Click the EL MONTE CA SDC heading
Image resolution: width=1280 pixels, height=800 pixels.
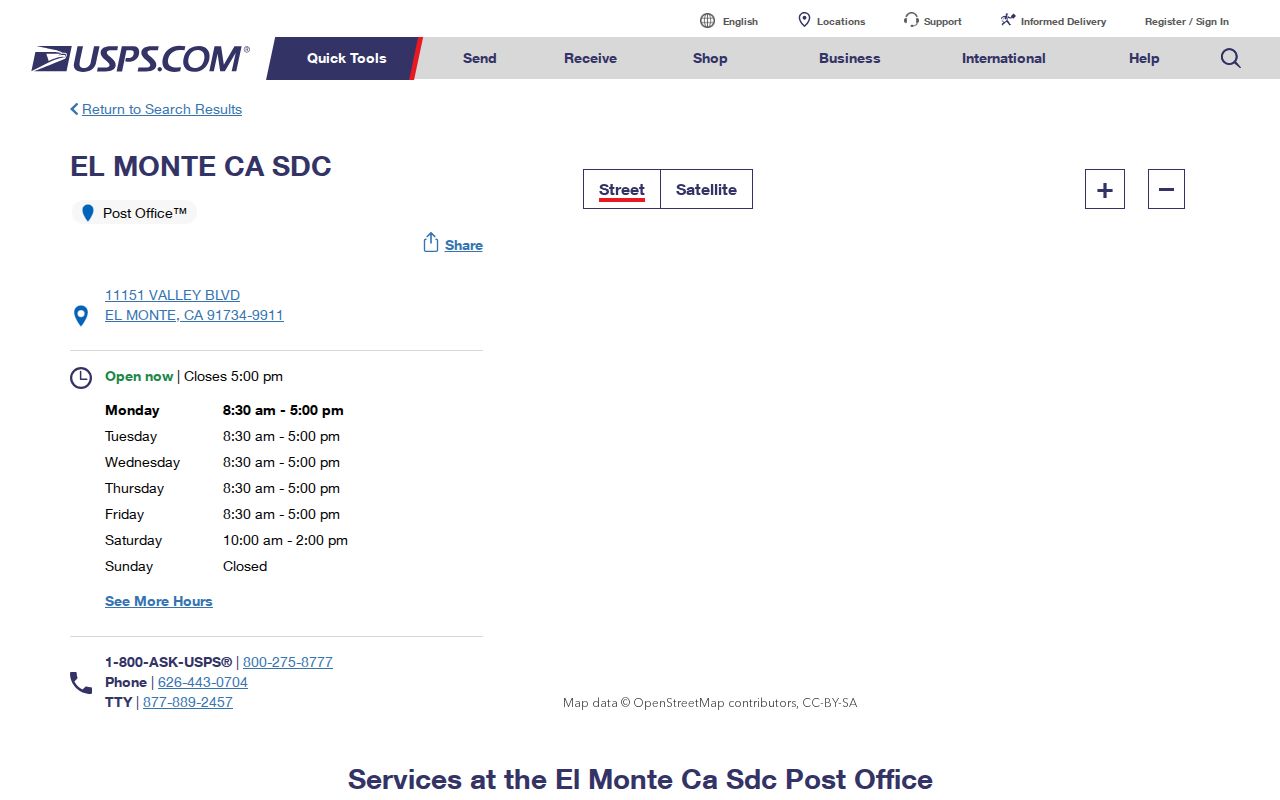(201, 166)
